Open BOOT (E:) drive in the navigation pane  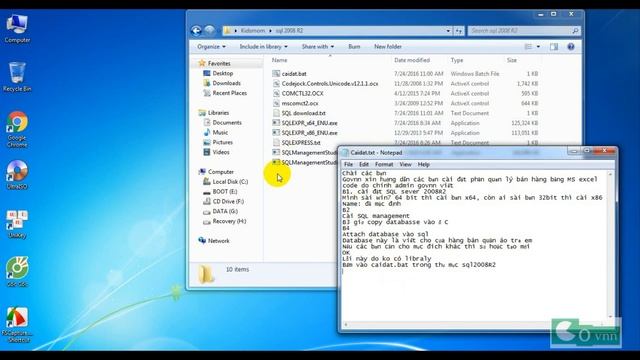[x=224, y=191]
